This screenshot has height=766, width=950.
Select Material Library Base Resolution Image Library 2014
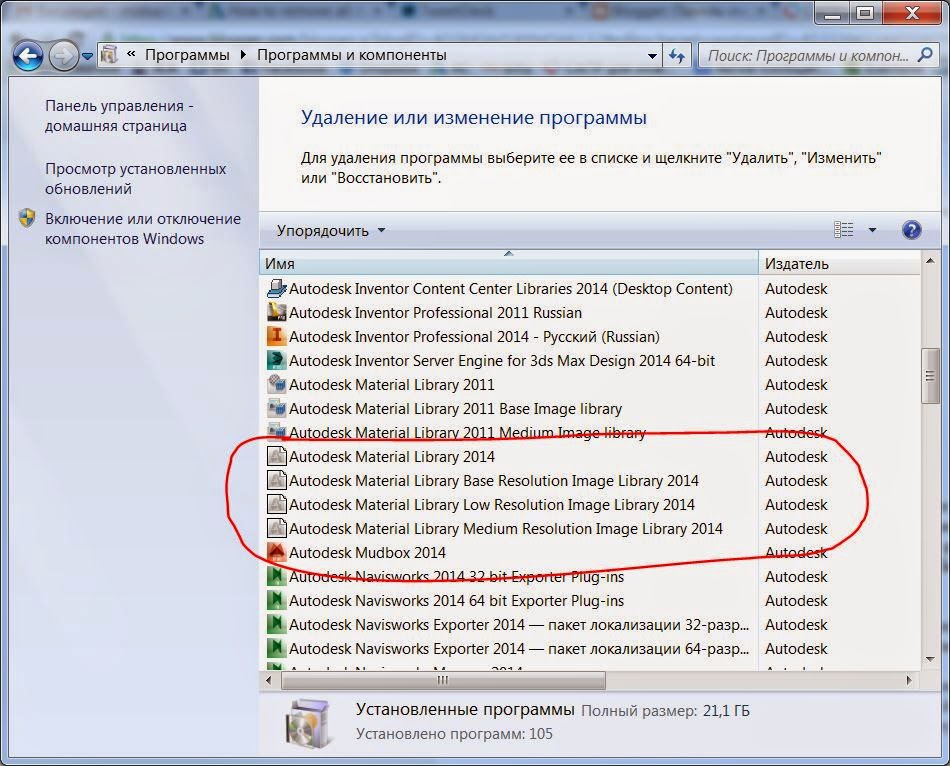pyautogui.click(x=494, y=481)
